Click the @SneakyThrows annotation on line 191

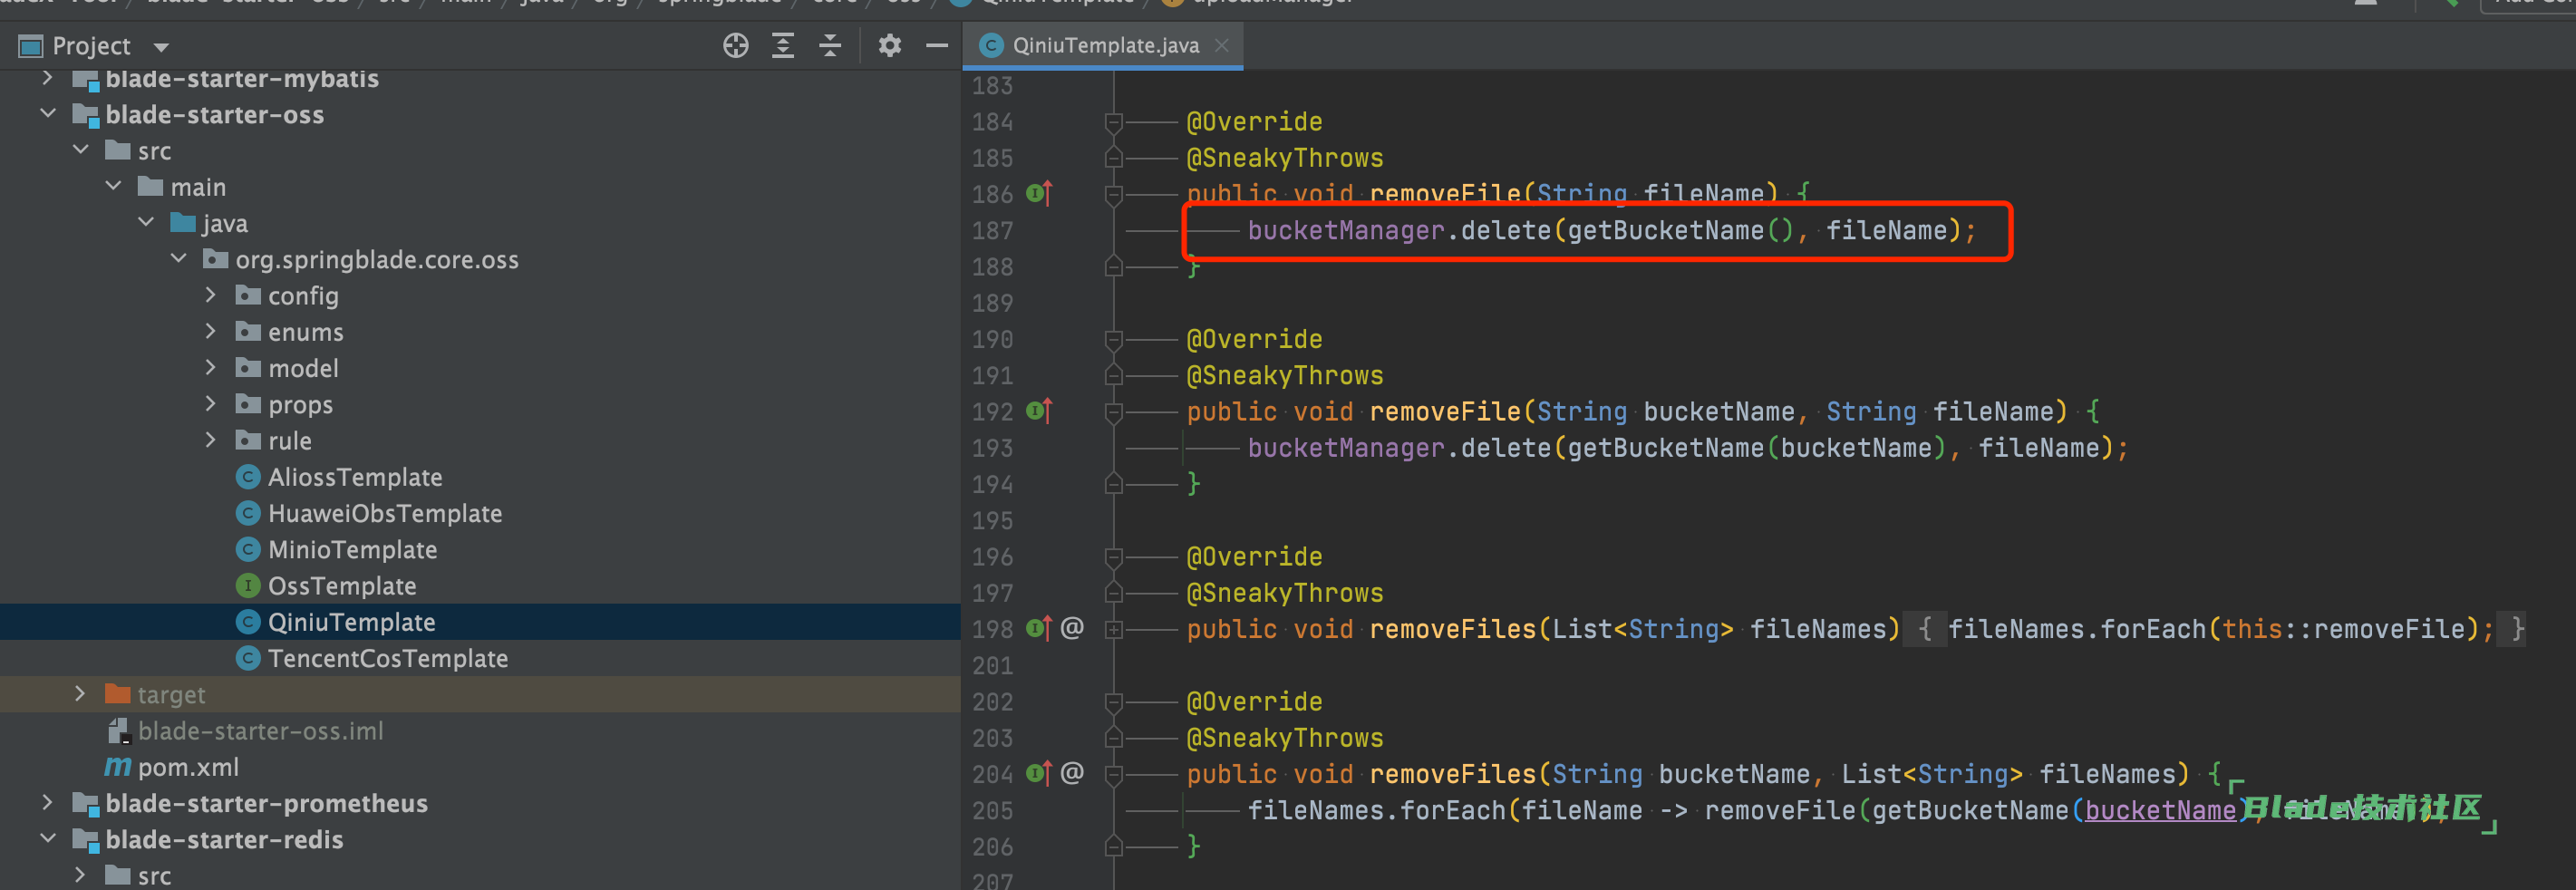[1285, 375]
